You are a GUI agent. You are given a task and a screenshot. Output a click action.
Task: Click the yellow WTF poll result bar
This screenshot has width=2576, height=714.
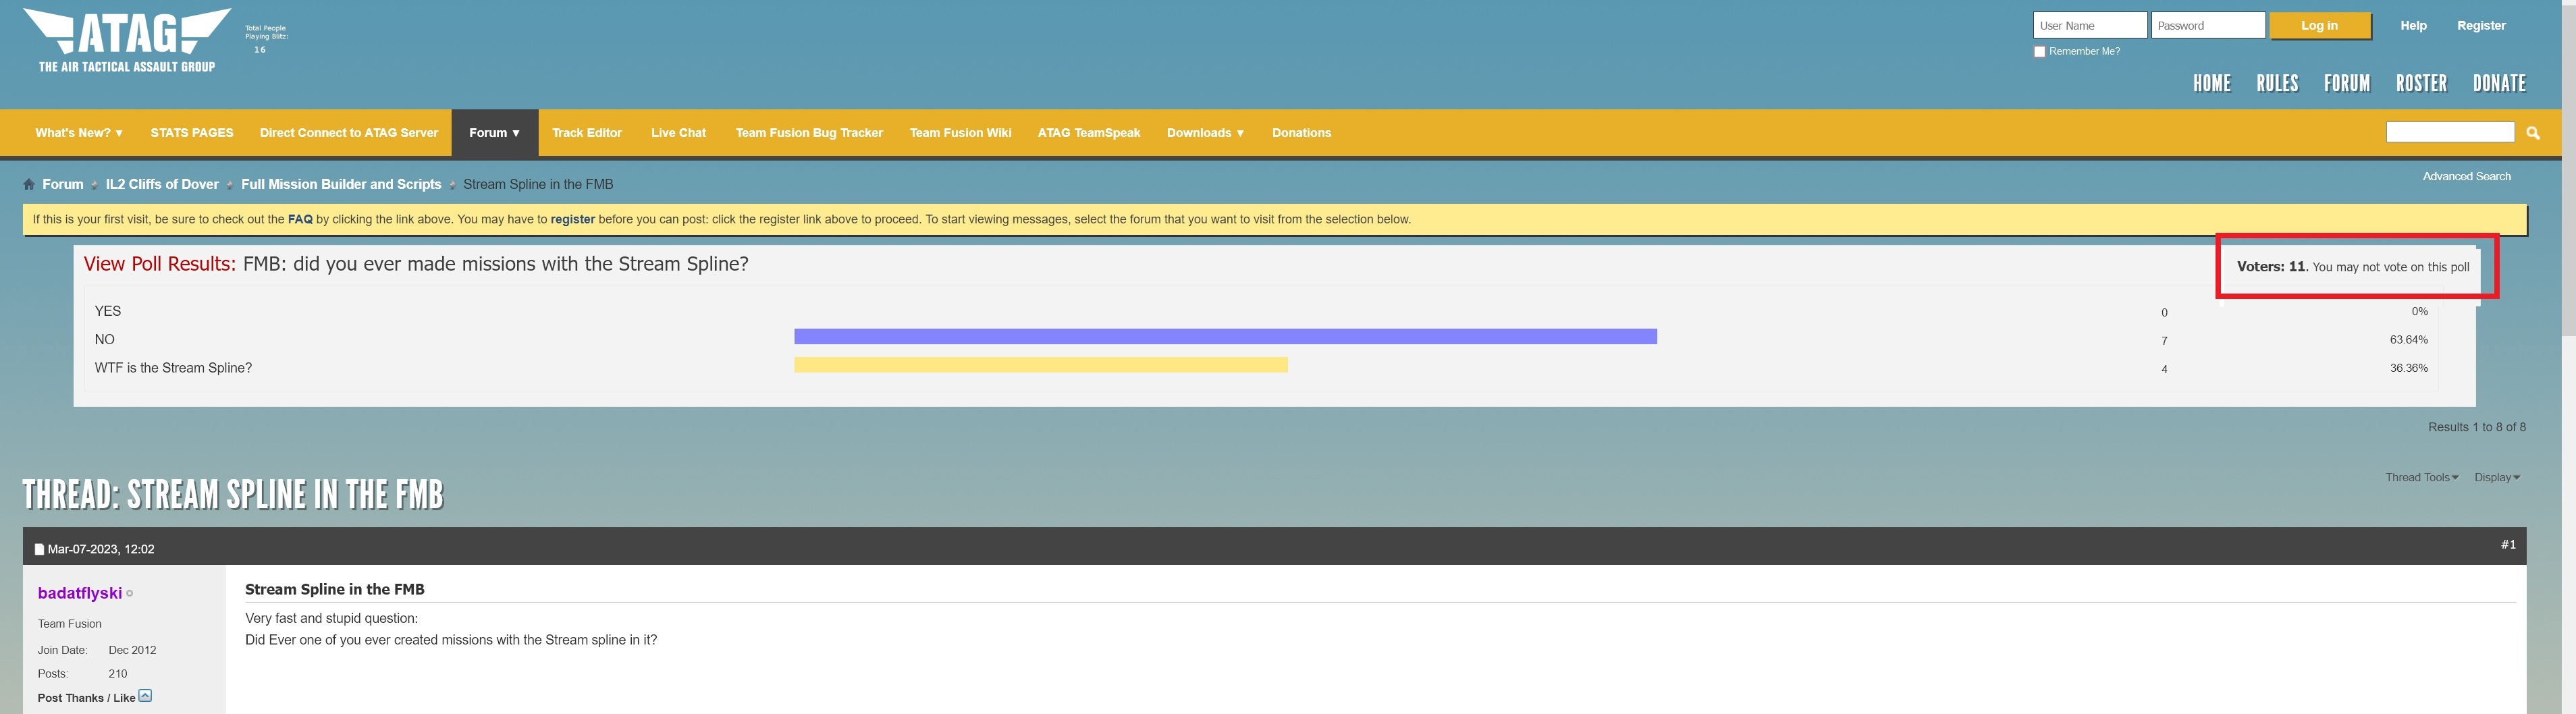[1041, 365]
